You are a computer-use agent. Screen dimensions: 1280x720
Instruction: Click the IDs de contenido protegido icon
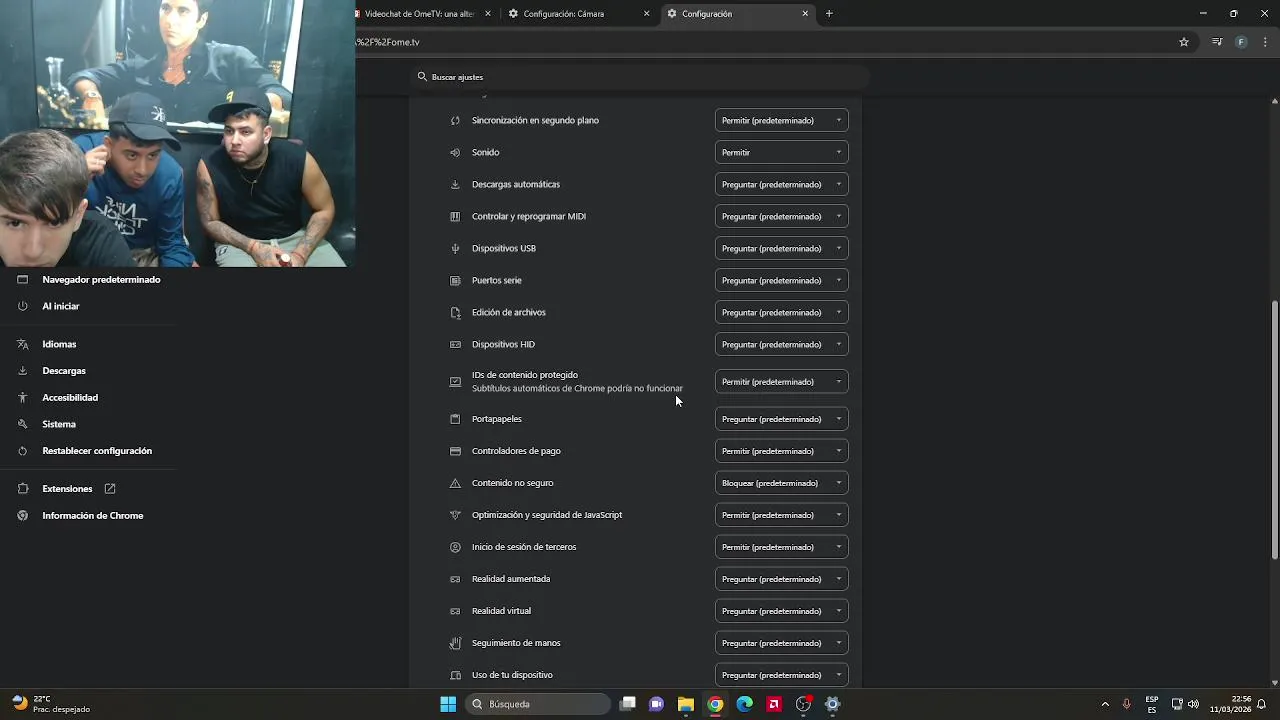pos(455,381)
